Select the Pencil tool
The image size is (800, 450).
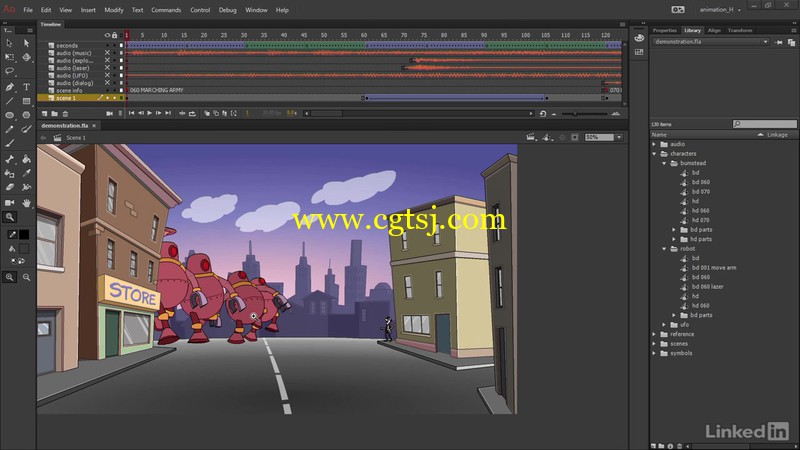tap(9, 130)
